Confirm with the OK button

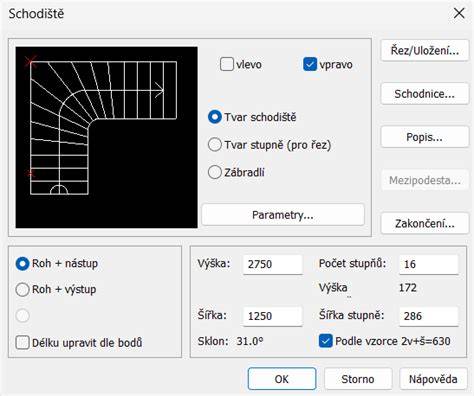coord(282,379)
